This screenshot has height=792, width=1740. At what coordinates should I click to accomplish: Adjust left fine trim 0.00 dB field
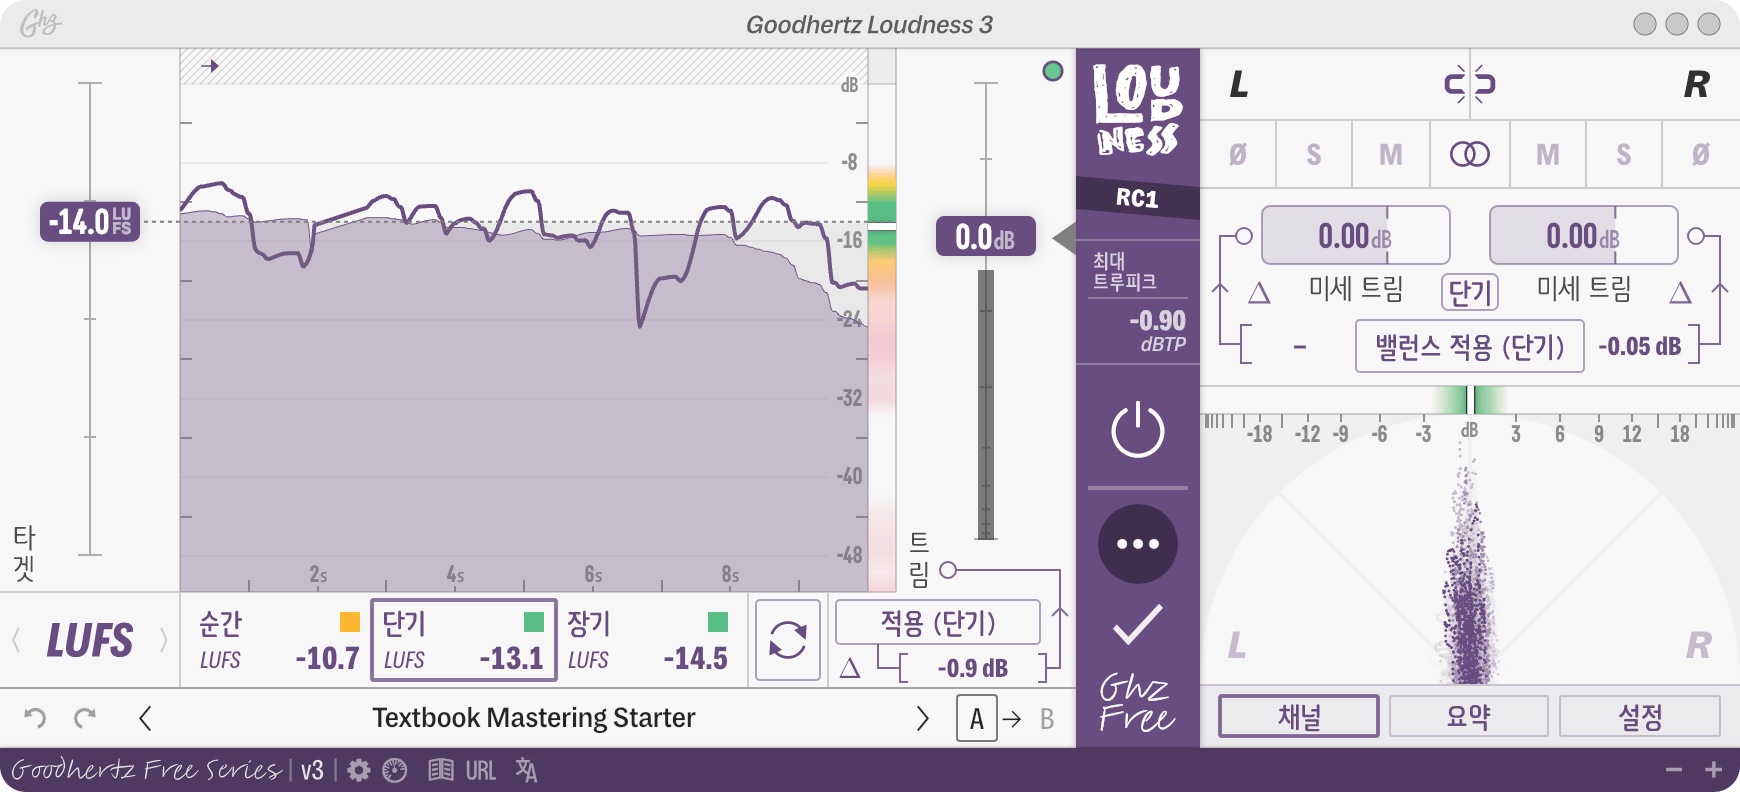click(x=1356, y=236)
